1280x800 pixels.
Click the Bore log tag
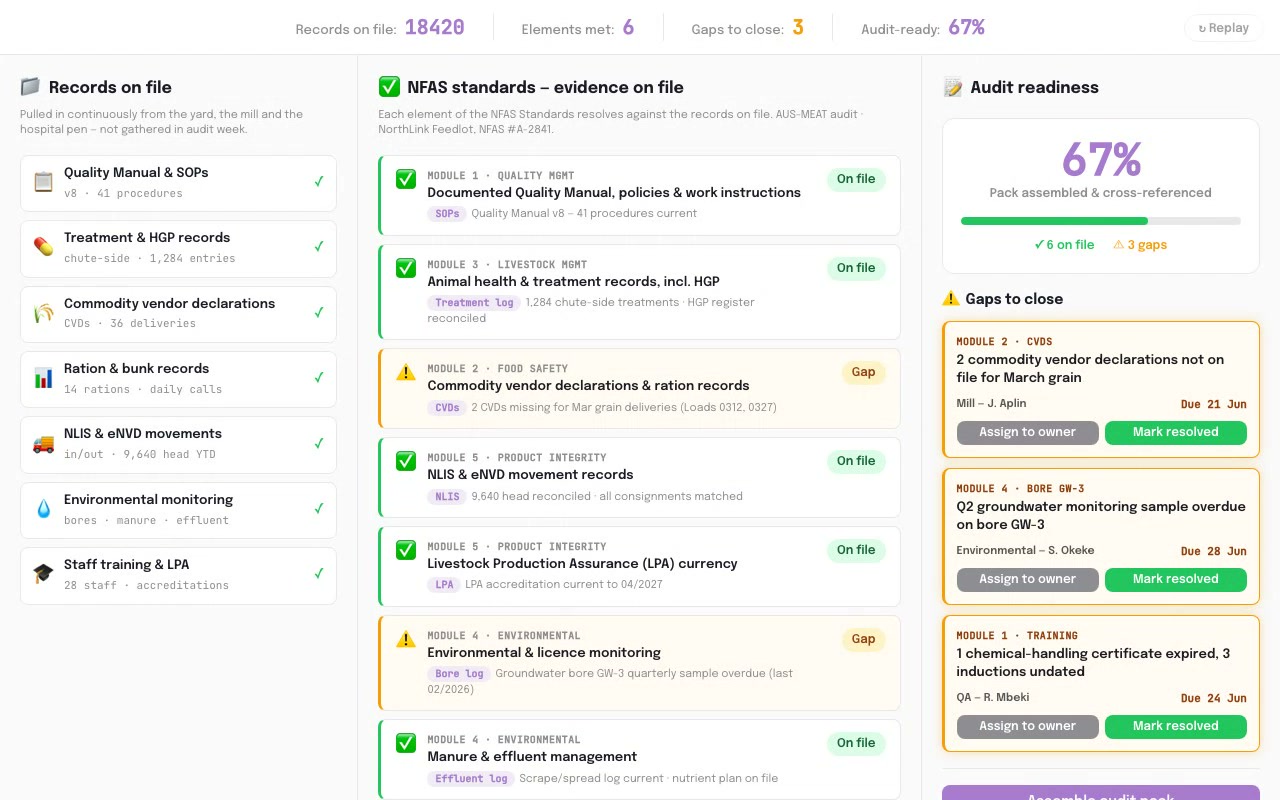(x=459, y=673)
